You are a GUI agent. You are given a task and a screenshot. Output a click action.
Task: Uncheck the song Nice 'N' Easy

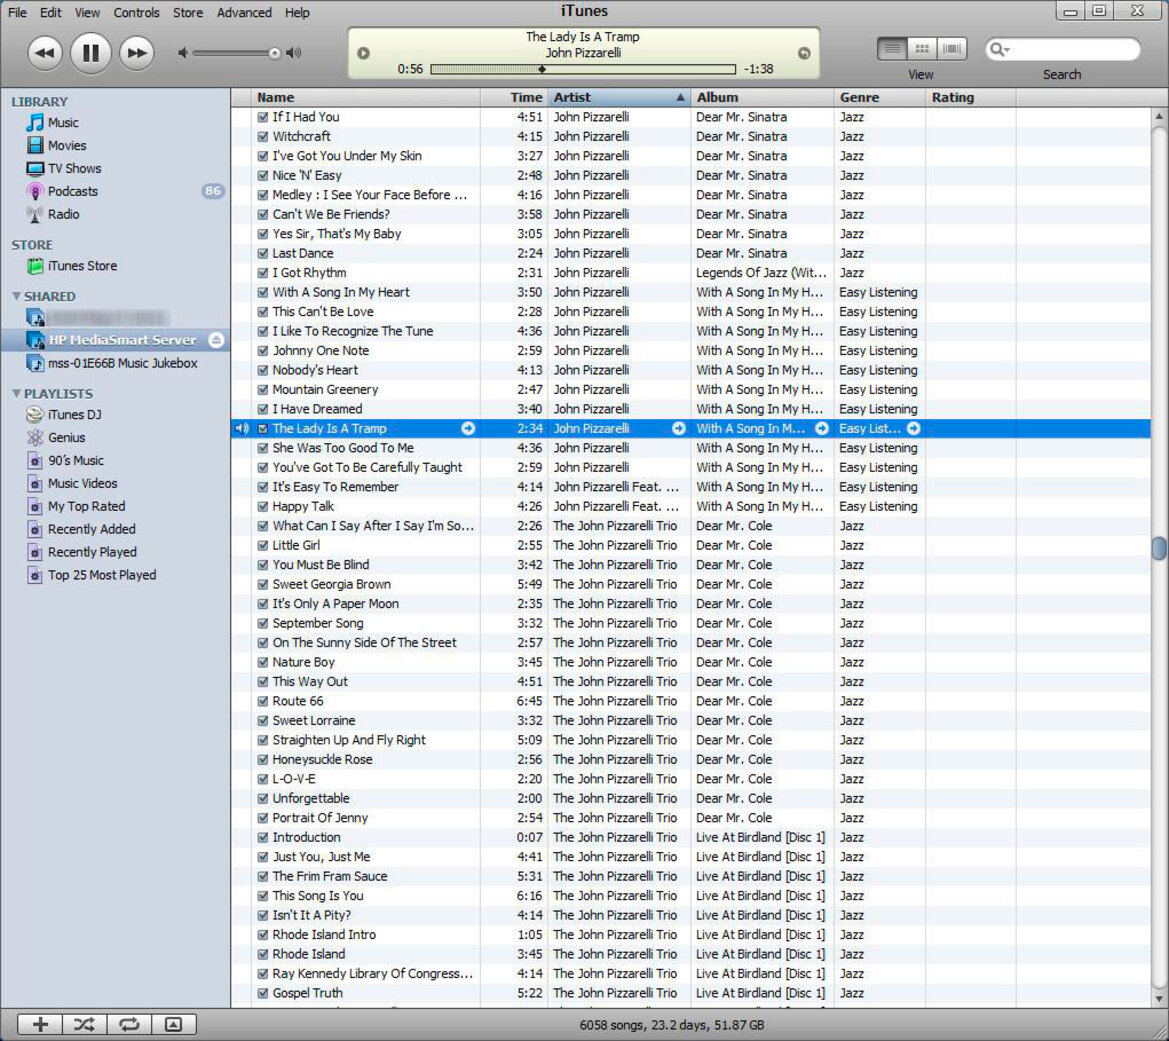(262, 175)
